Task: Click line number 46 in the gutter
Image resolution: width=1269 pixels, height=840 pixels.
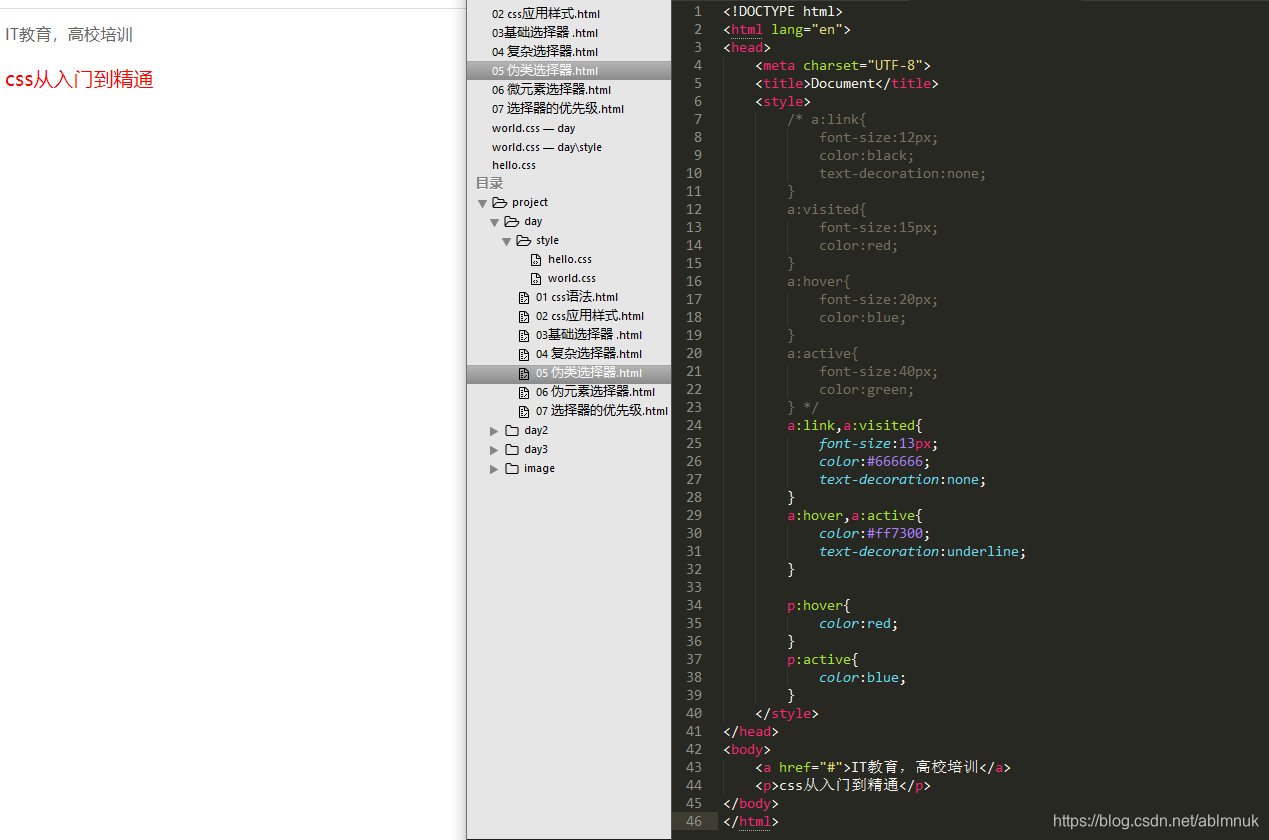Action: [x=694, y=821]
